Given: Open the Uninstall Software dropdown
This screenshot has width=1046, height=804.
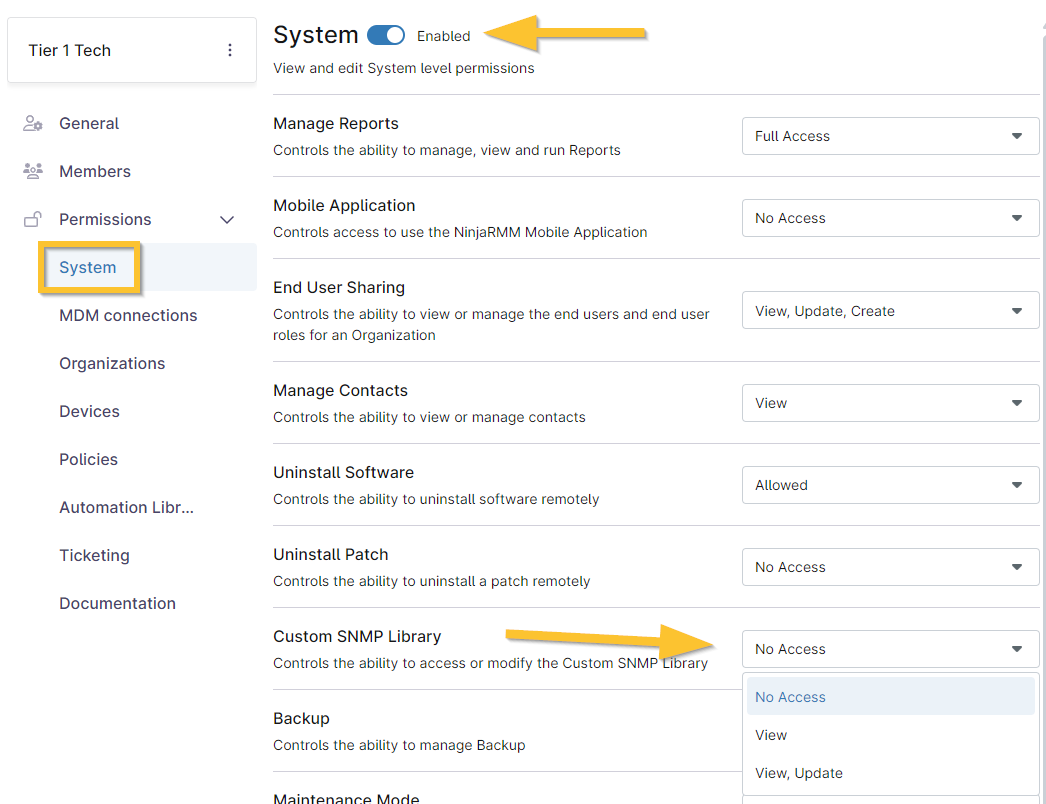Looking at the screenshot, I should (890, 485).
